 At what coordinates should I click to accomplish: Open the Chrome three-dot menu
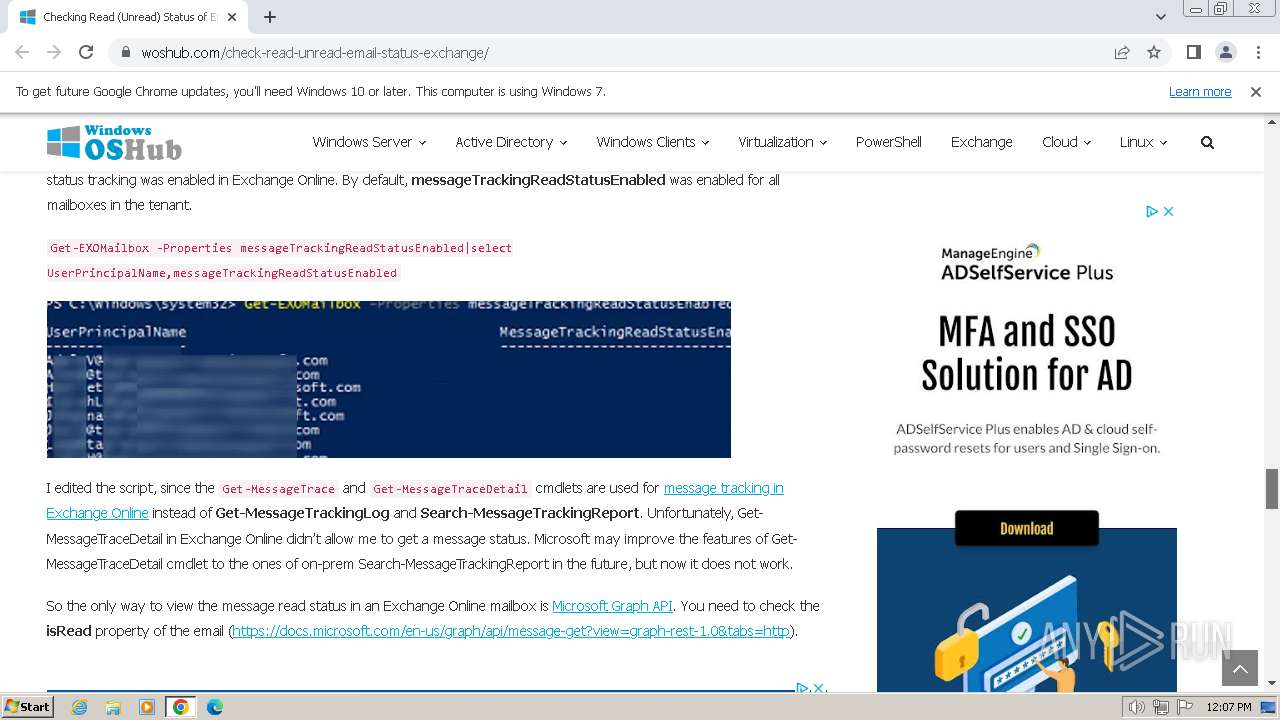1257,52
